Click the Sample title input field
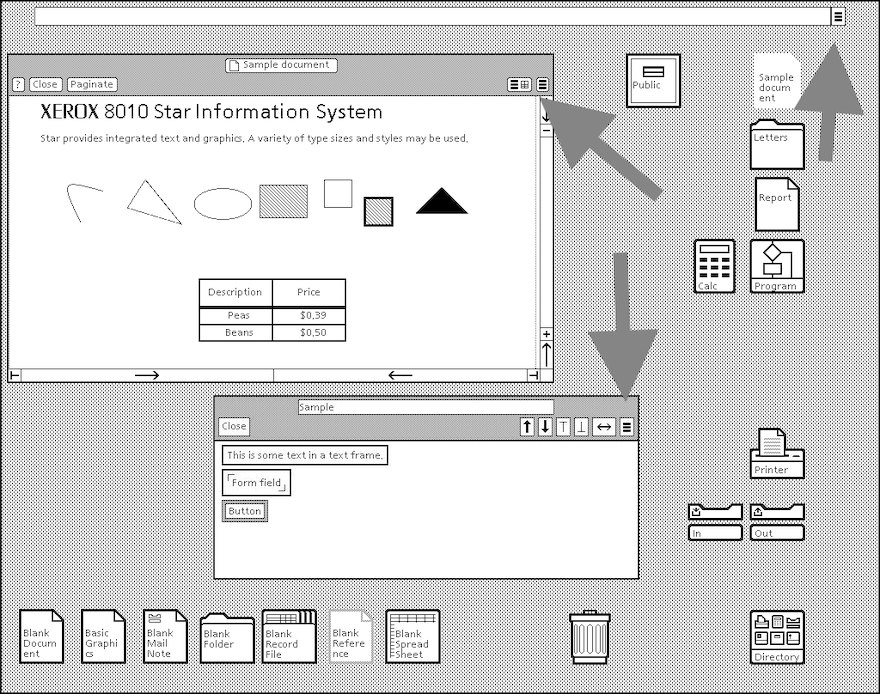The image size is (880, 694). point(425,407)
